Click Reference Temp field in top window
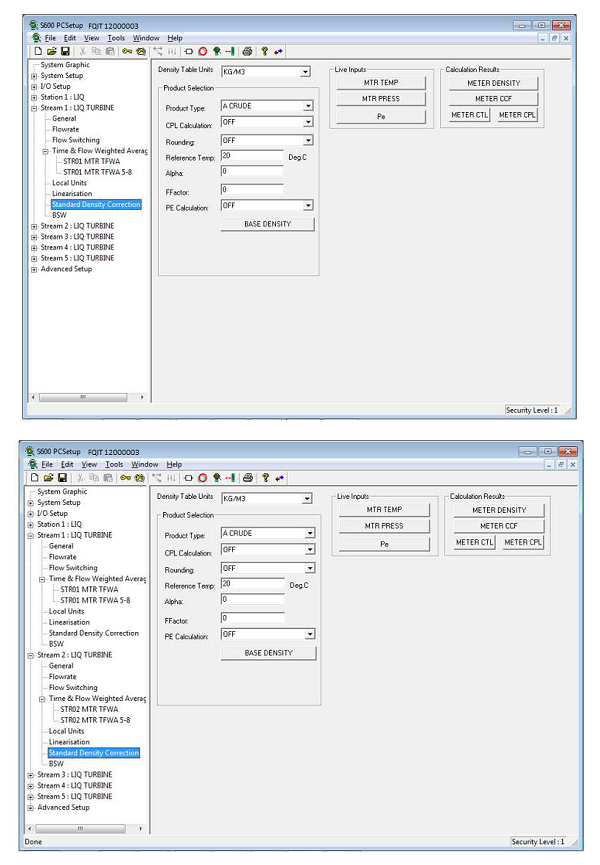 (252, 156)
